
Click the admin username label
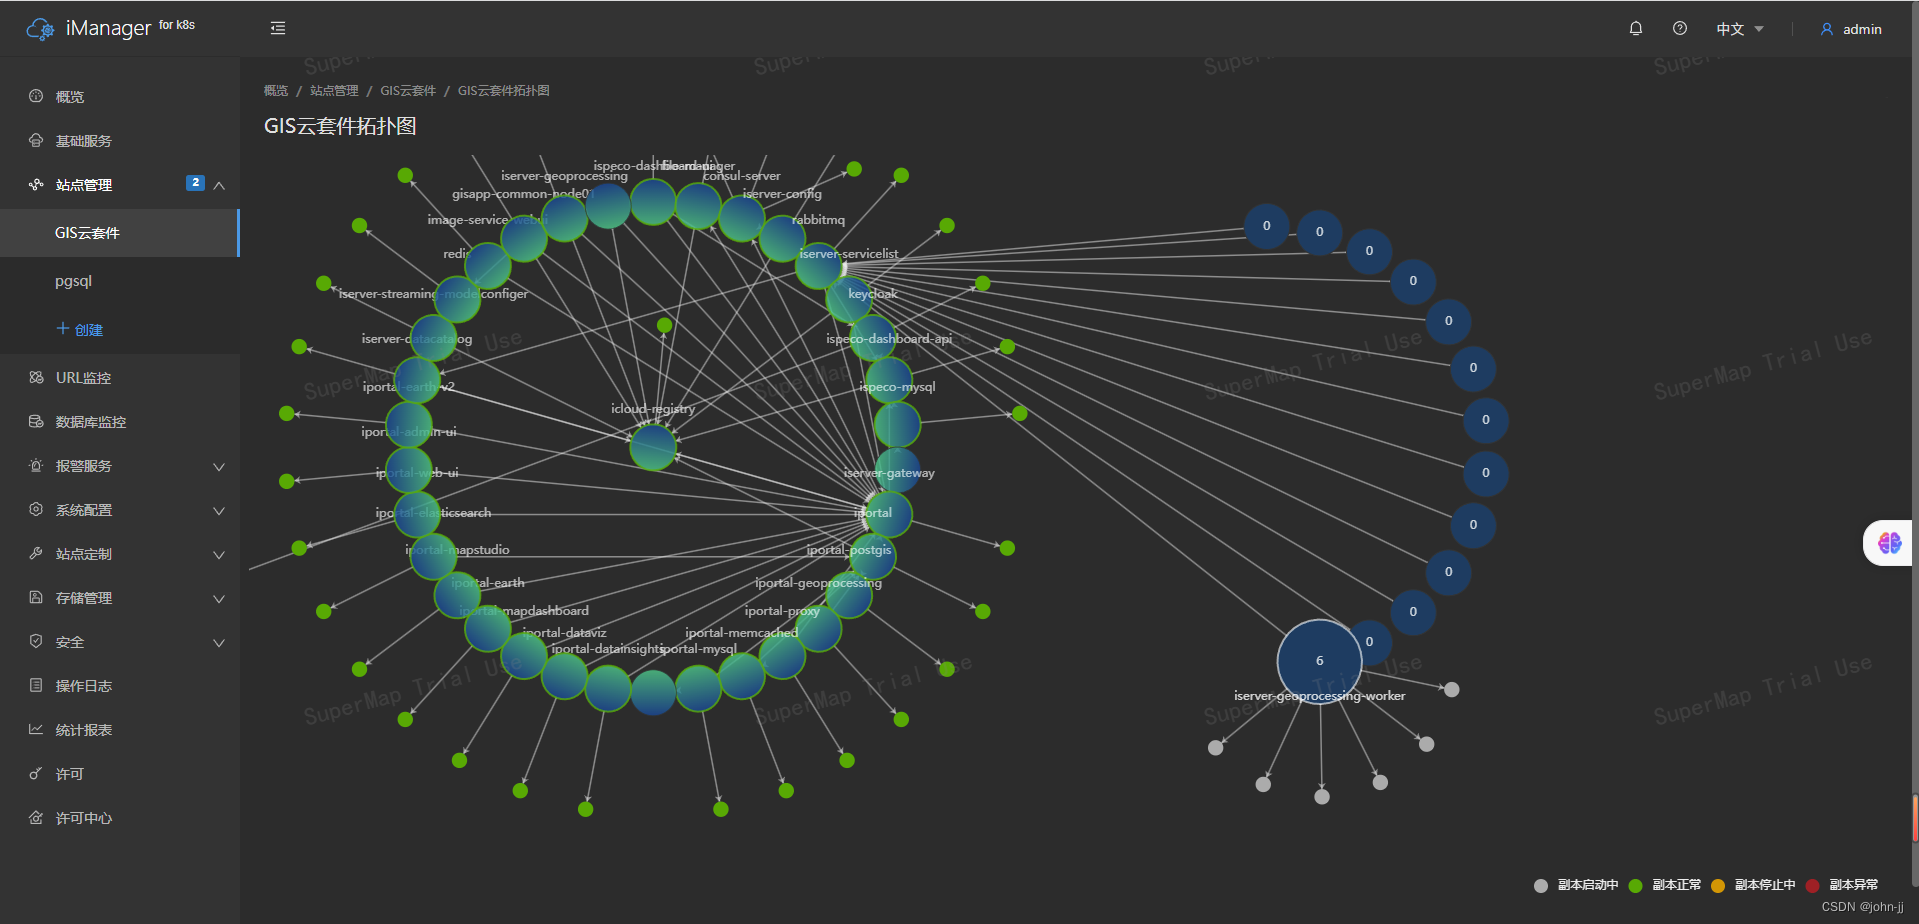pyautogui.click(x=1862, y=29)
